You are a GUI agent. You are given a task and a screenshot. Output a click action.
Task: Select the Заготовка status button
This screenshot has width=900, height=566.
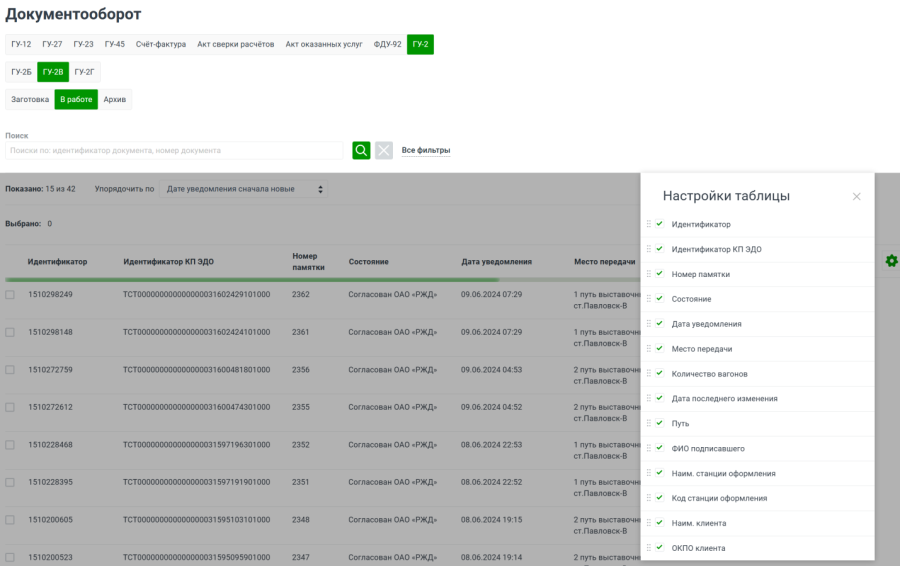tap(30, 99)
